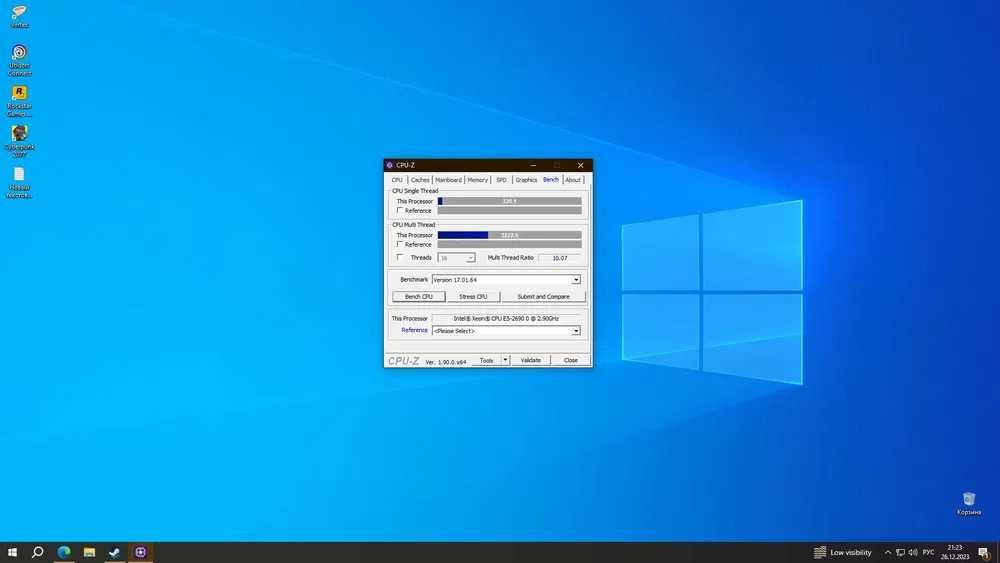Image resolution: width=1000 pixels, height=563 pixels.
Task: Click the Close button at bottom
Action: [571, 360]
